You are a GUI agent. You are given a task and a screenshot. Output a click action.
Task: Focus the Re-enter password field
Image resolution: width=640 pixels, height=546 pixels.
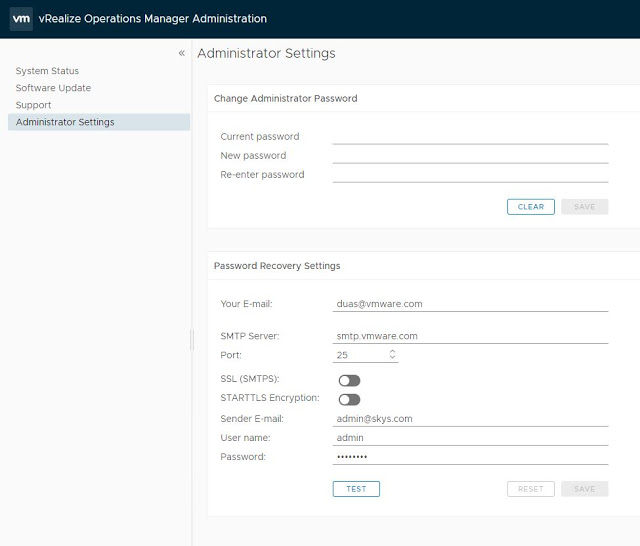[x=470, y=174]
